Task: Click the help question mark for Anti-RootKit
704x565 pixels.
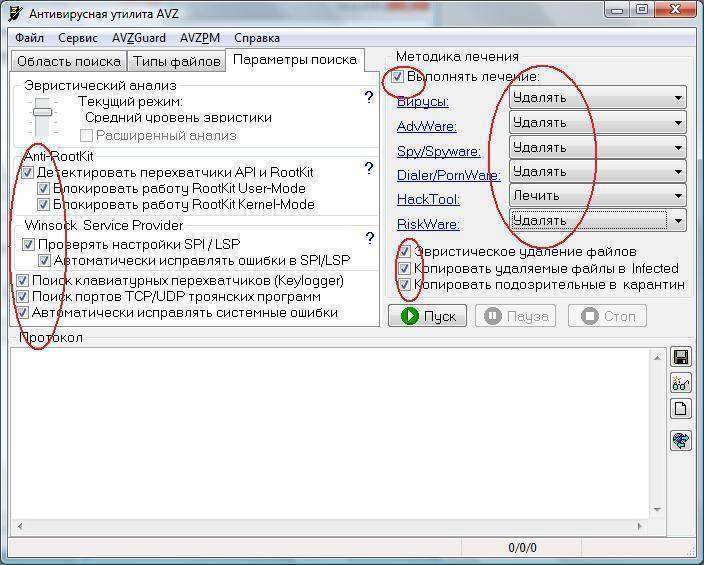Action: click(368, 168)
